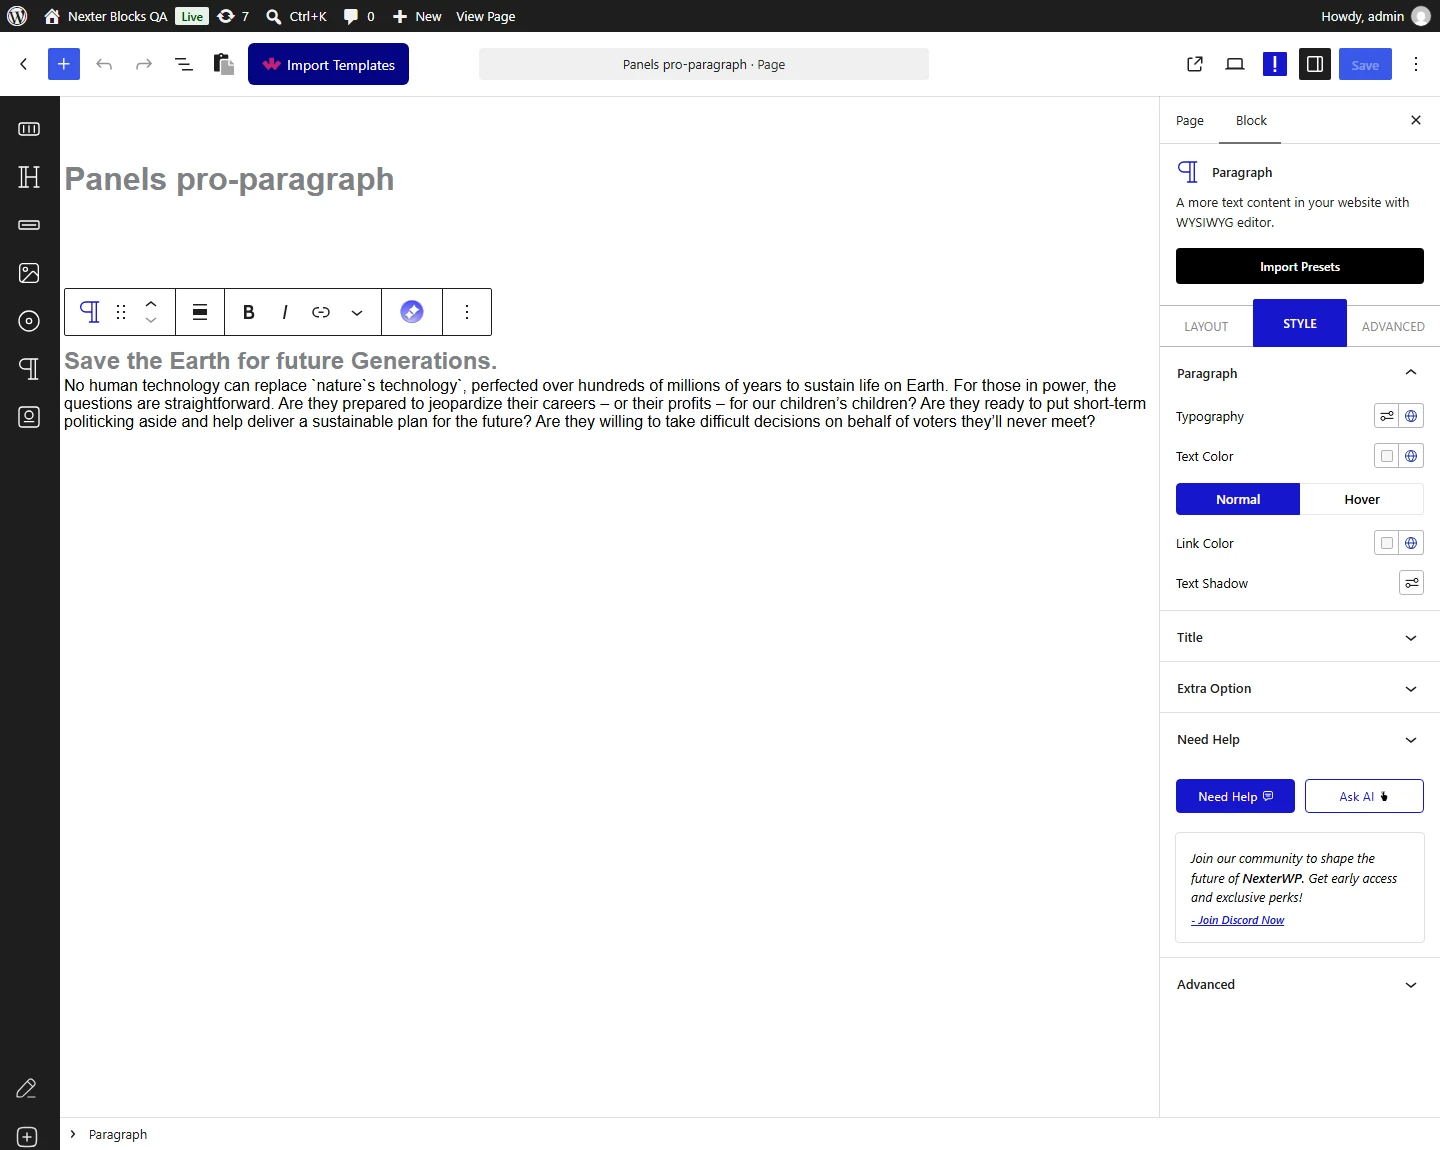Open the document overview list icon
This screenshot has width=1440, height=1150.
(x=184, y=64)
